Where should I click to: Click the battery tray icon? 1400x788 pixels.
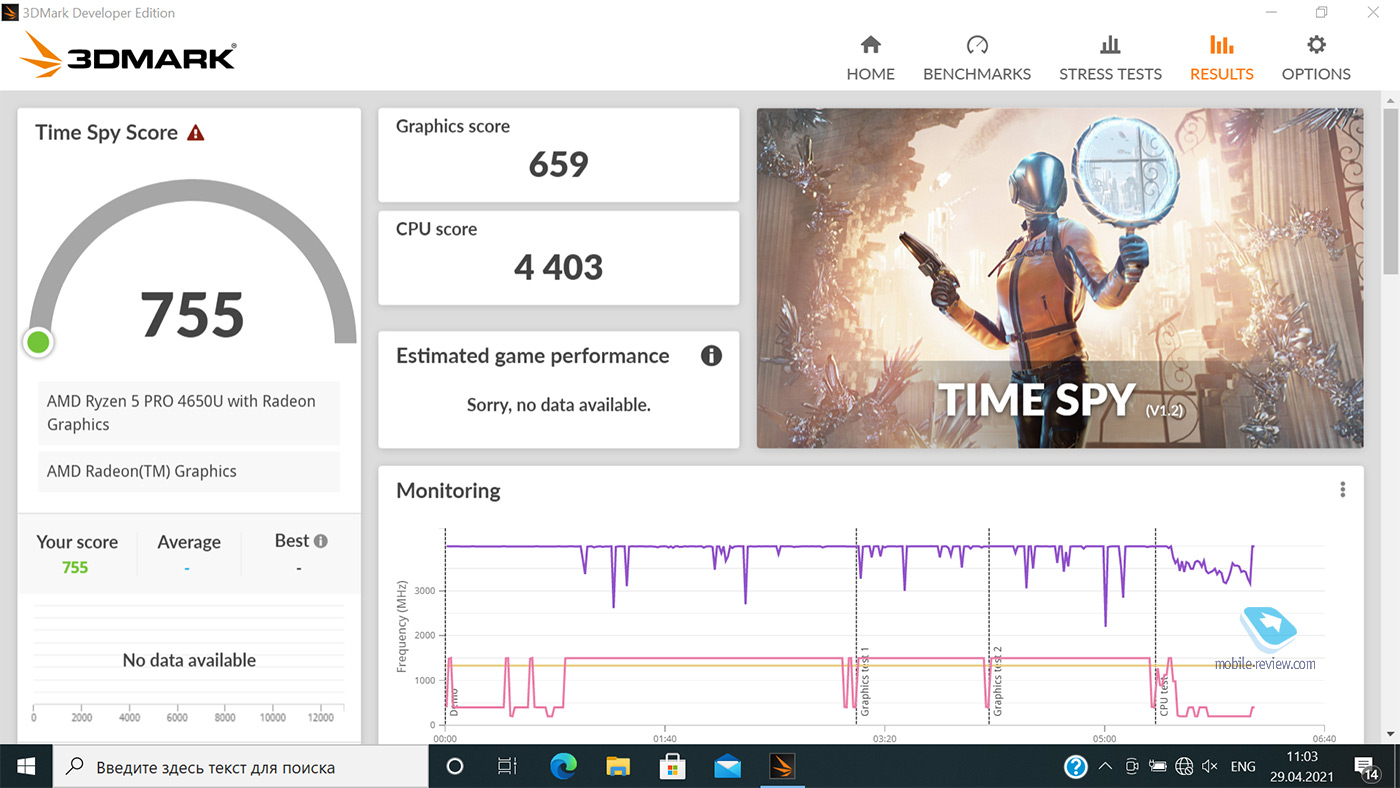click(1158, 767)
